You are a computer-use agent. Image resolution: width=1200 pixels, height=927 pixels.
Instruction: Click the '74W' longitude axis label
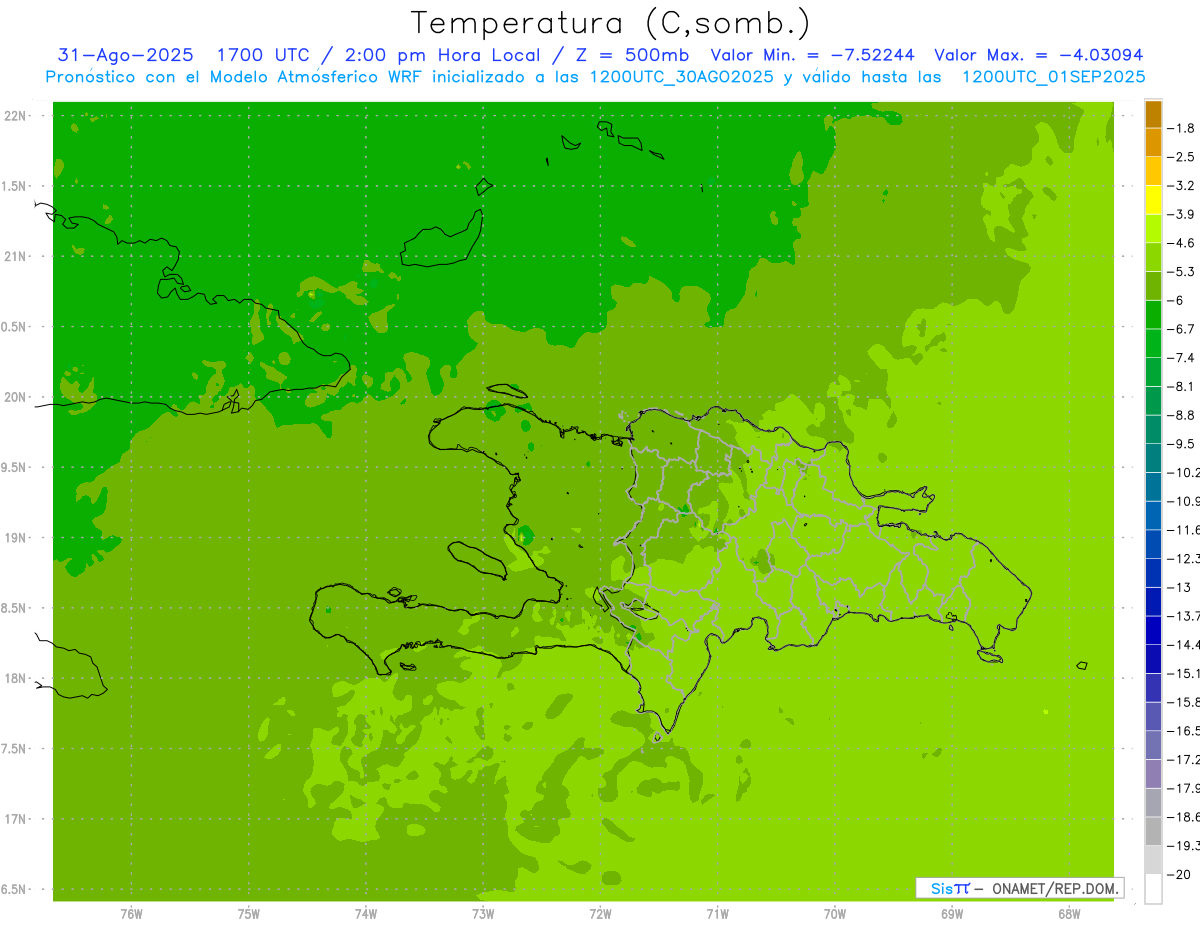[x=365, y=914]
